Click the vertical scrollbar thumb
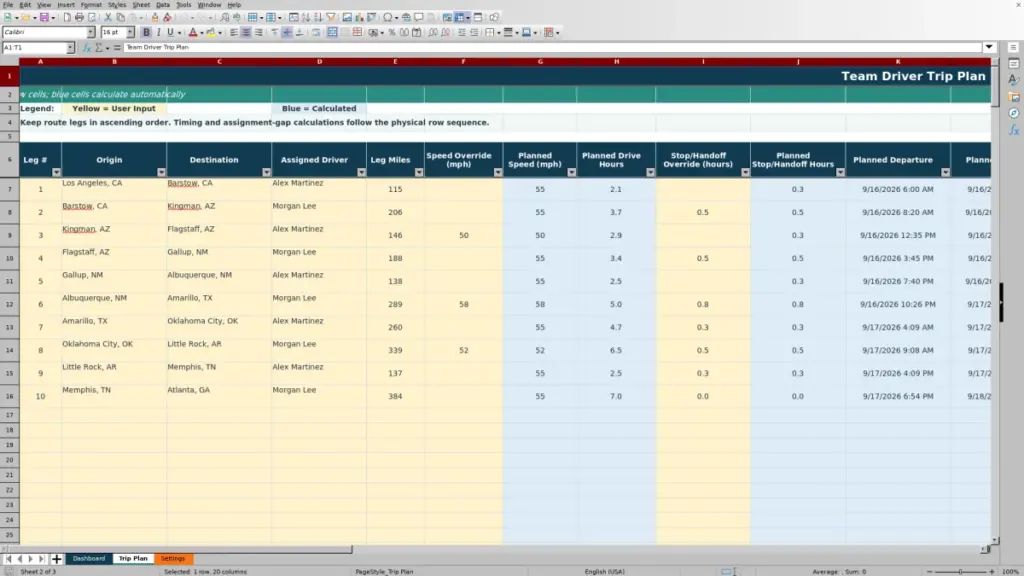Viewport: 1024px width, 576px height. click(x=995, y=86)
